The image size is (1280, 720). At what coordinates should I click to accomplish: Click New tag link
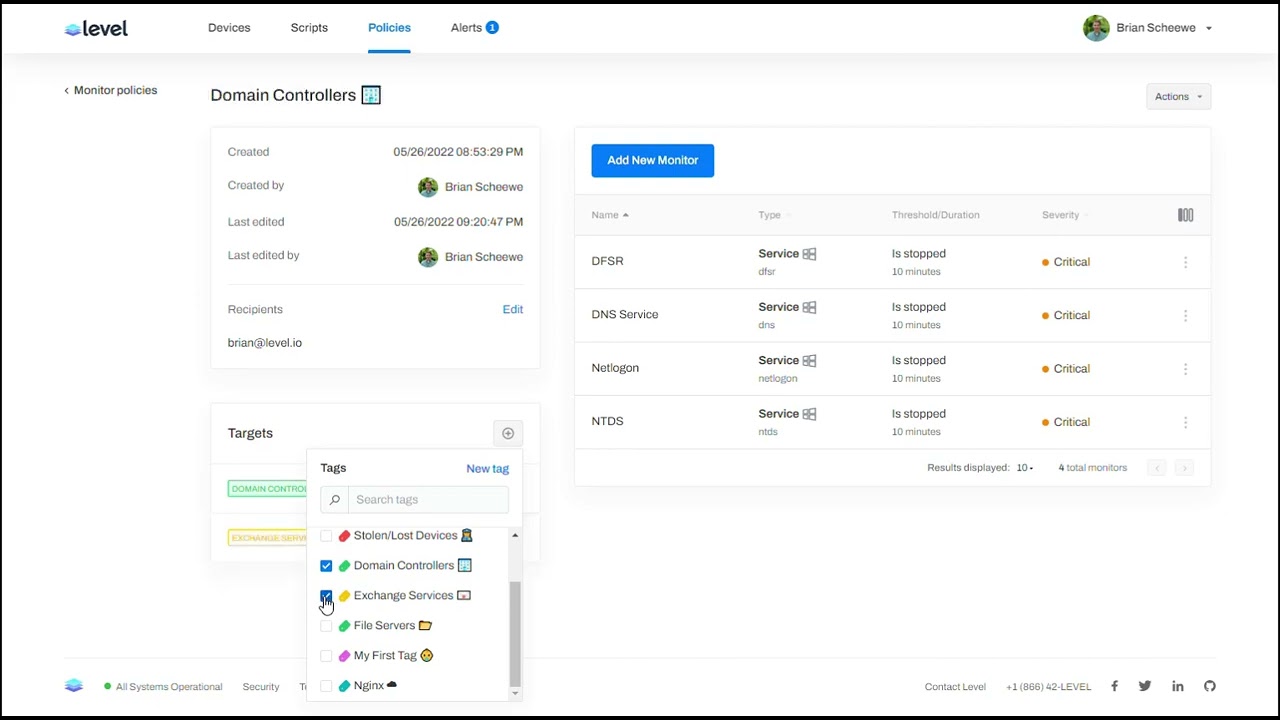pyautogui.click(x=487, y=469)
